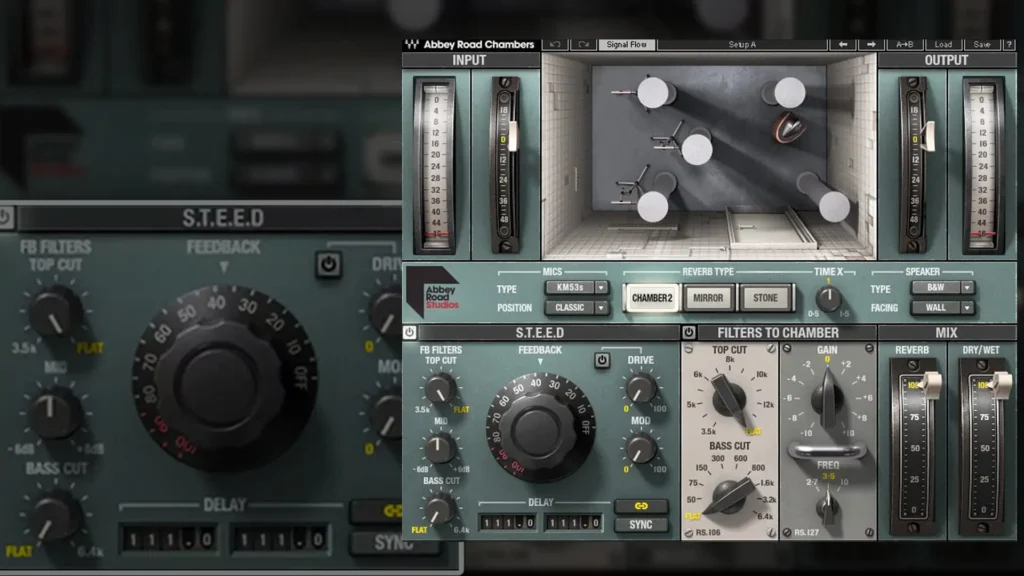
Task: Toggle the SYNC button under Delay
Action: coord(641,524)
